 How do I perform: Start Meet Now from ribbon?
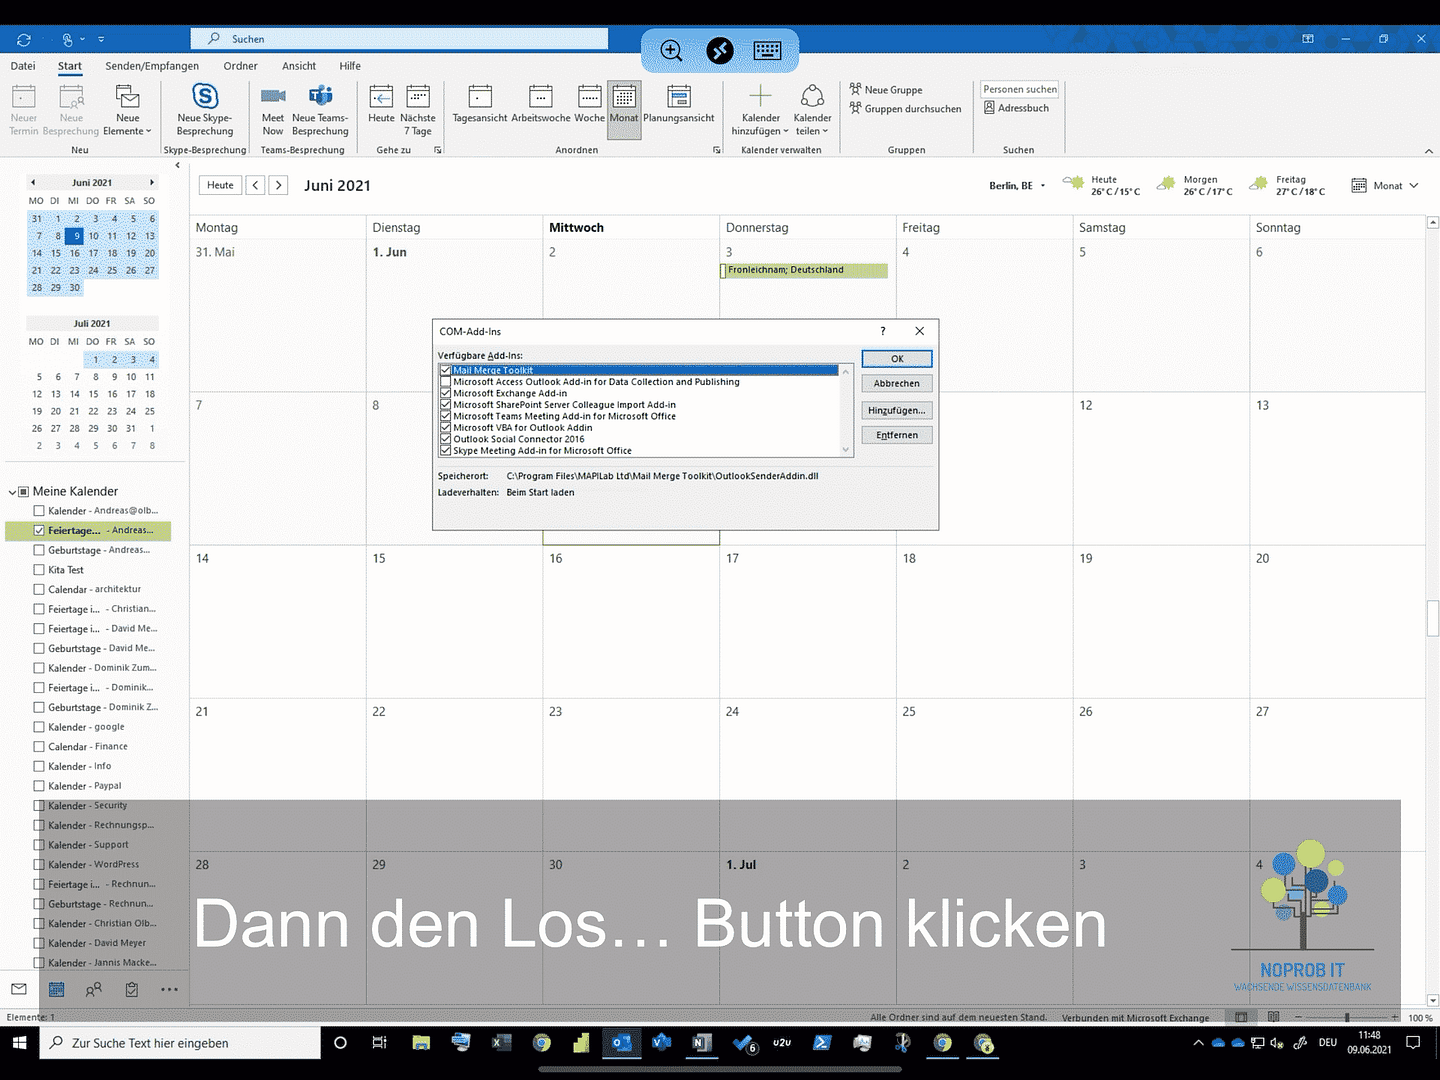[x=273, y=110]
